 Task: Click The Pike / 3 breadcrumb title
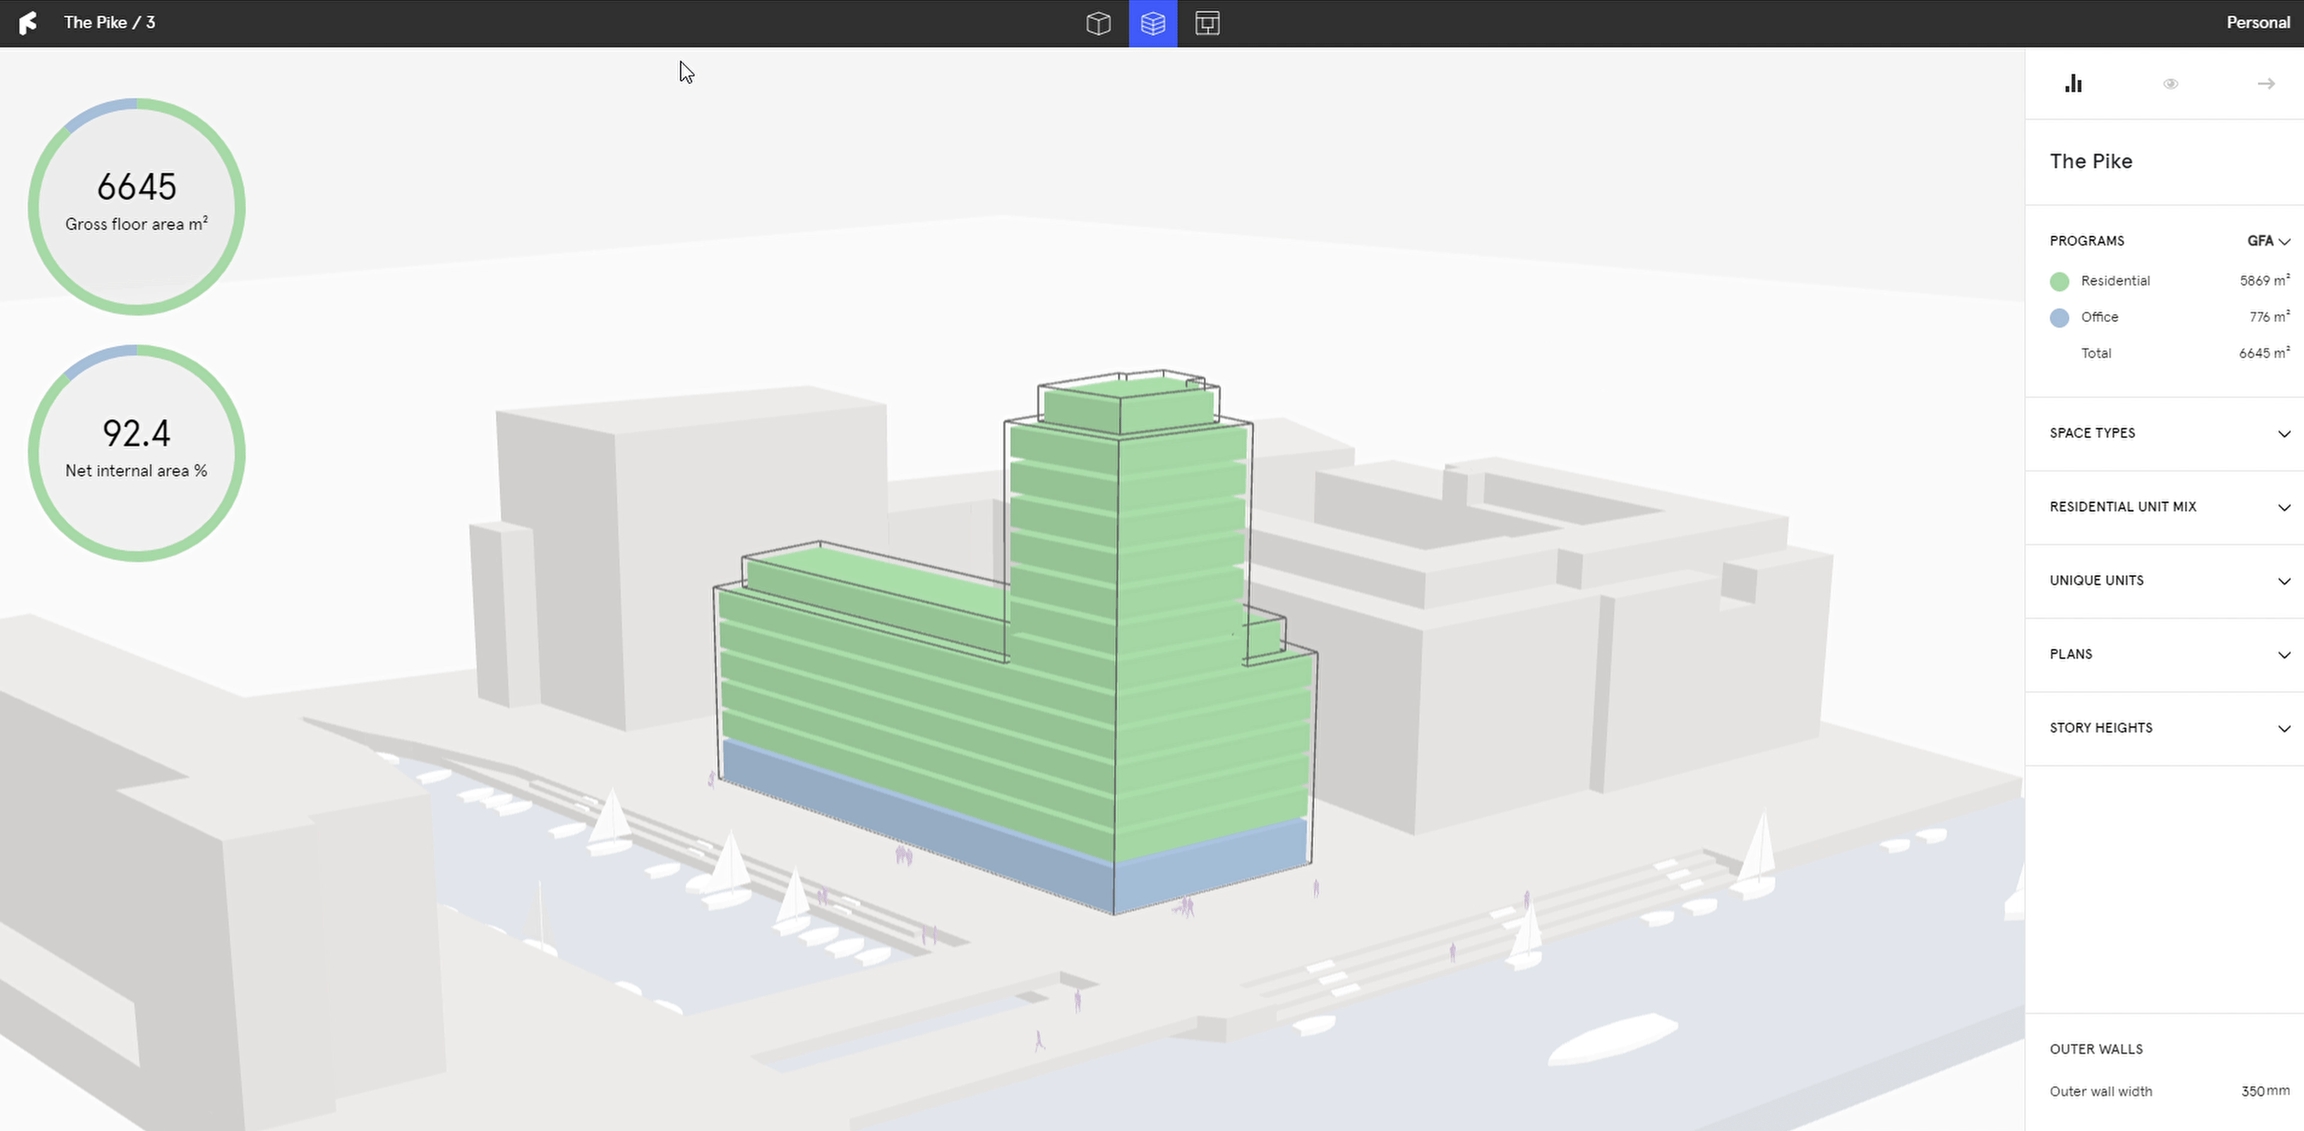[109, 23]
